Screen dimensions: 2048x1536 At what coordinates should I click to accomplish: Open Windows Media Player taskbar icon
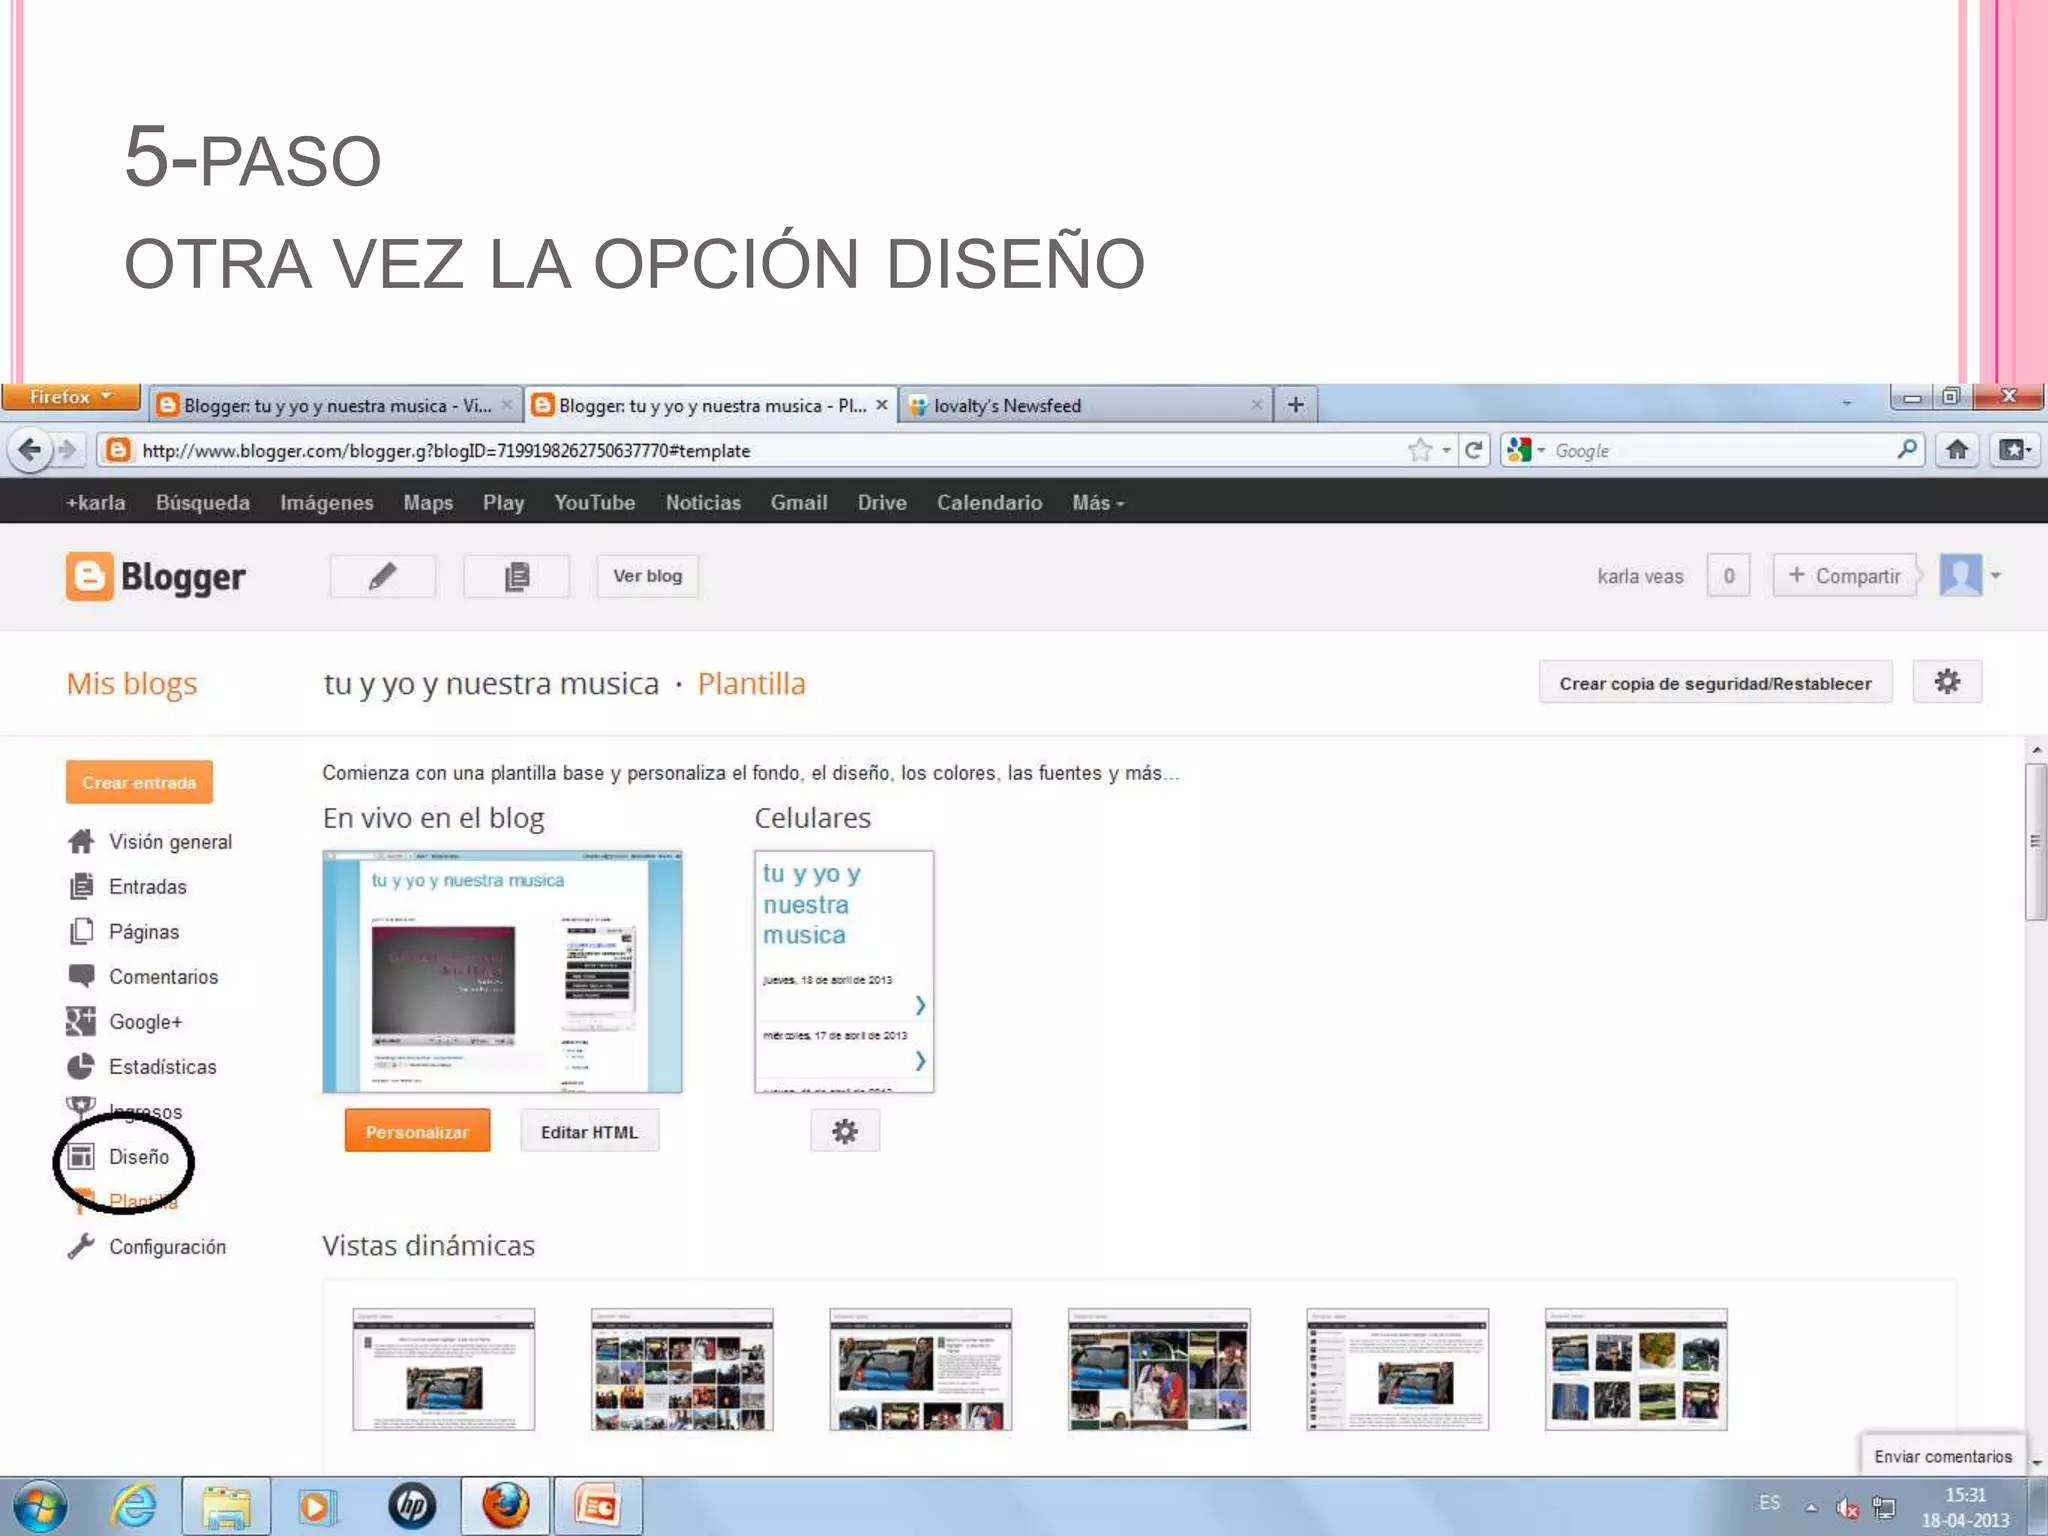tap(316, 1506)
